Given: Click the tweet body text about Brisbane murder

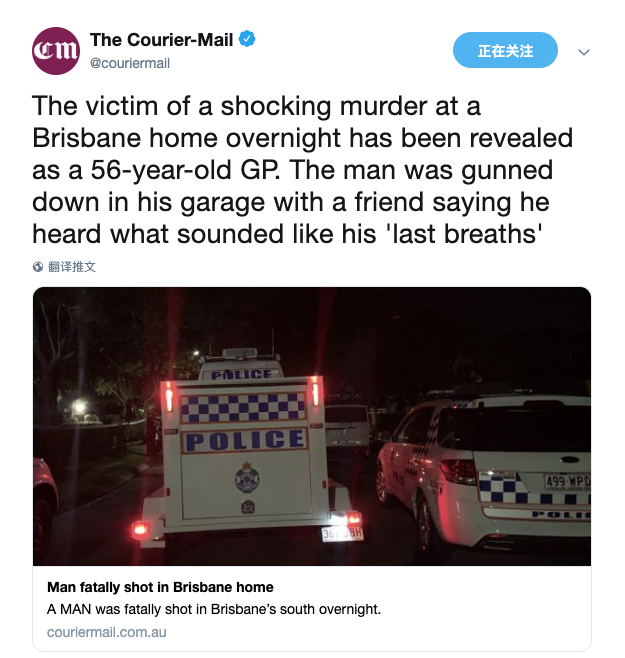Looking at the screenshot, I should pyautogui.click(x=302, y=170).
